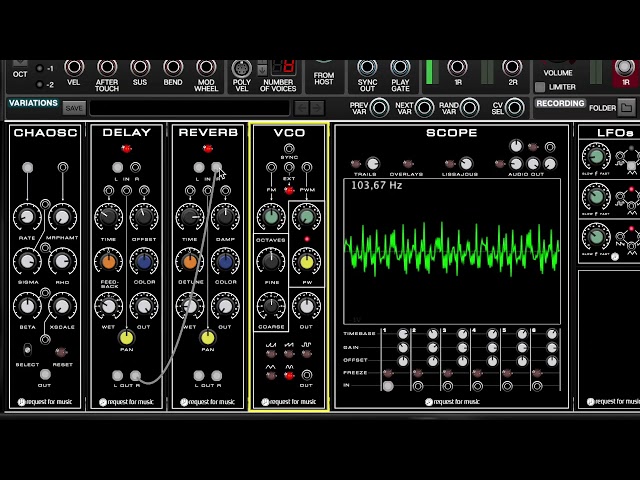The image size is (640, 480).
Task: Click the POLY VEL connector jack
Action: coord(242,69)
